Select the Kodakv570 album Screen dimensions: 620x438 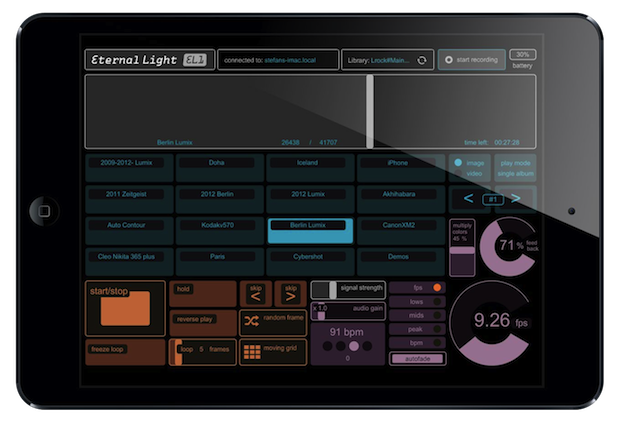pos(220,230)
